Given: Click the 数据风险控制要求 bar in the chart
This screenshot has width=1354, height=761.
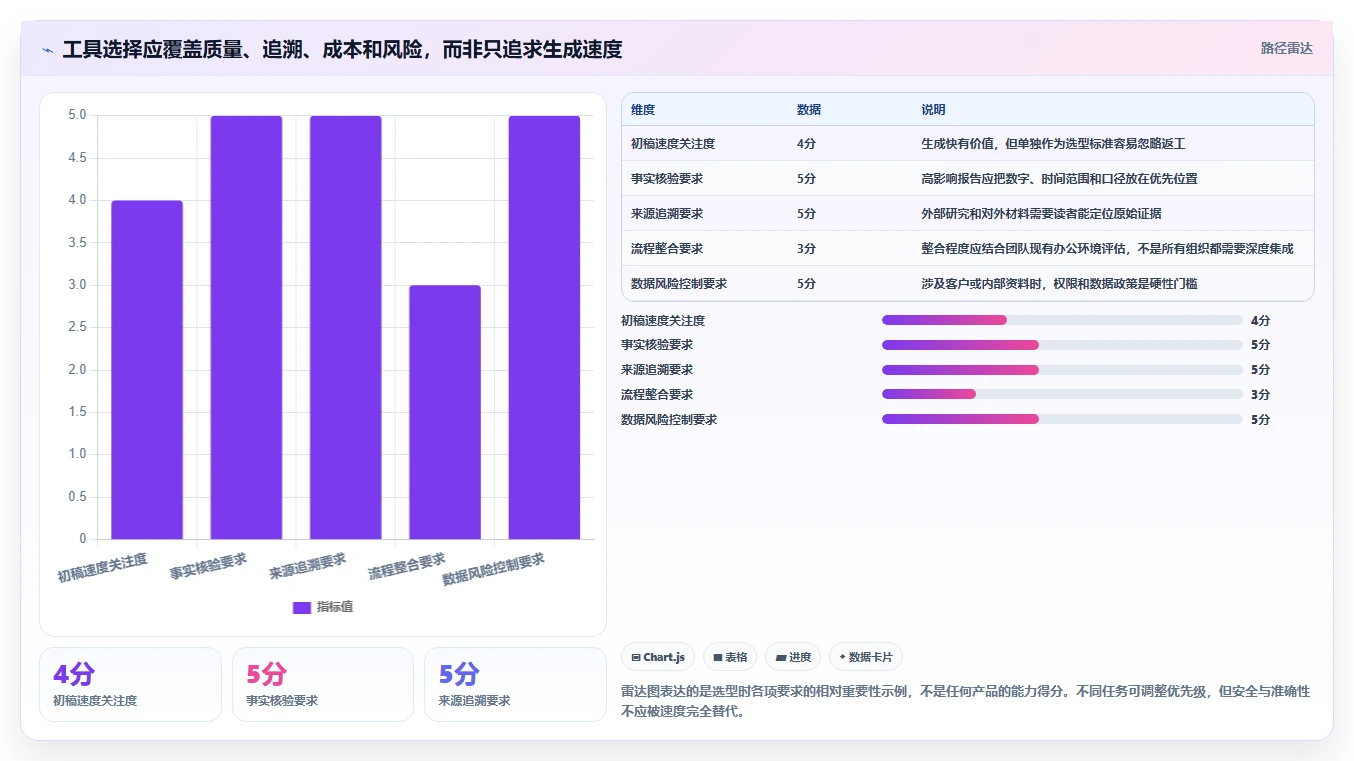Looking at the screenshot, I should pos(544,327).
